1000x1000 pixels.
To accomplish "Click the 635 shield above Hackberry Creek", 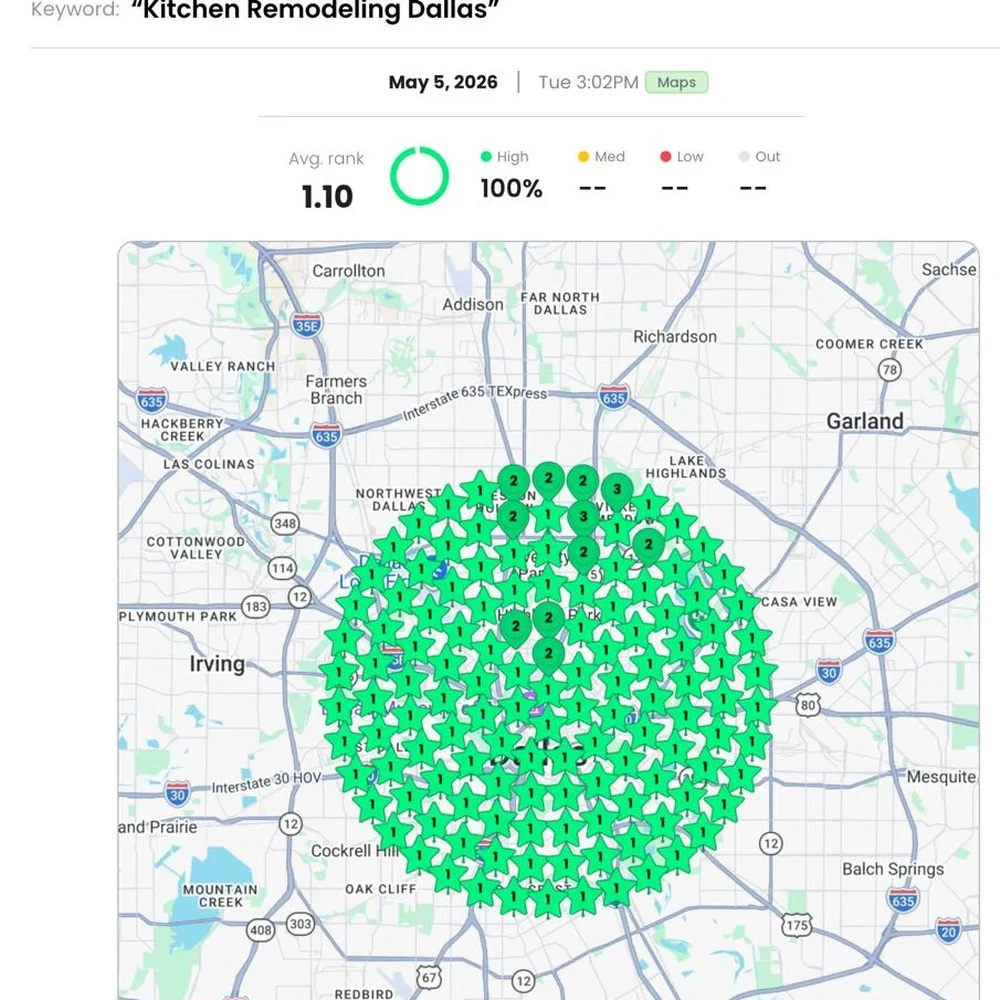I will click(x=152, y=401).
